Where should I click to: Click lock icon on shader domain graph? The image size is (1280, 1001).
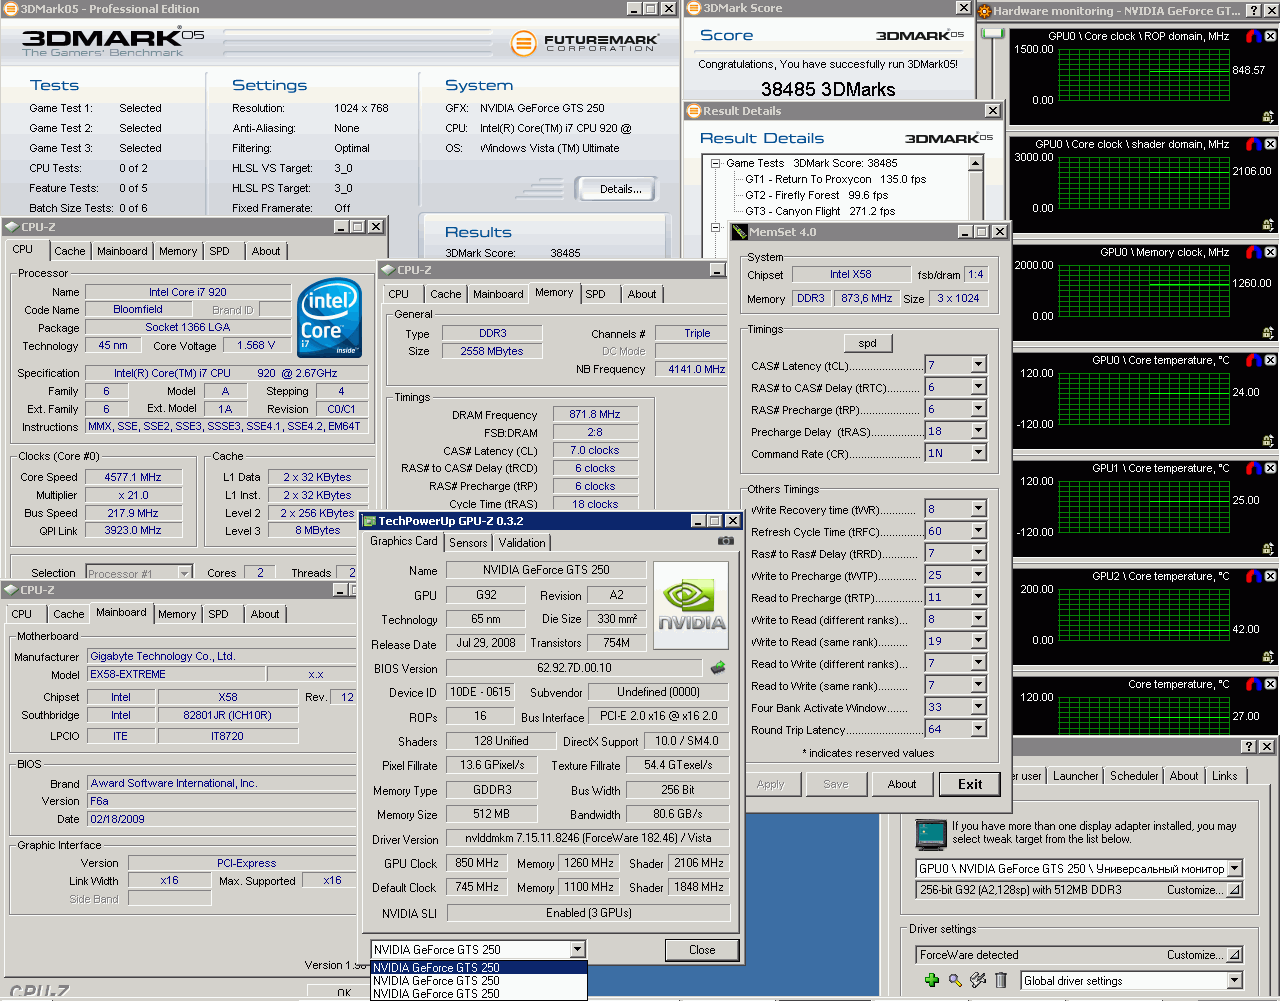[x=1268, y=224]
